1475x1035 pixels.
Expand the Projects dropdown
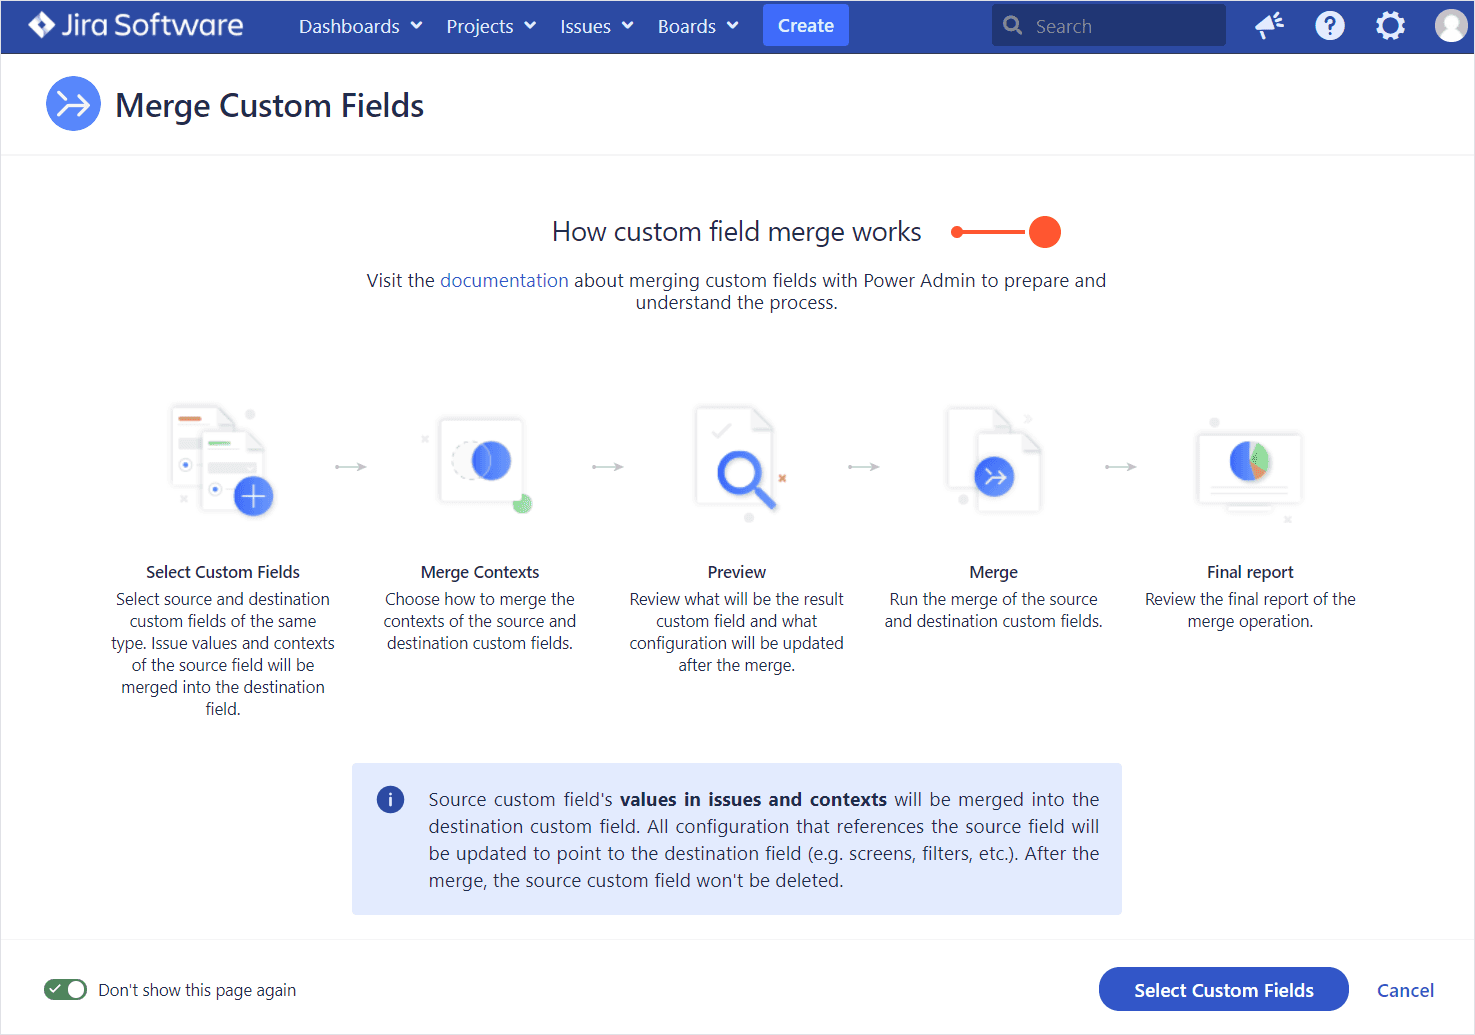coord(491,26)
